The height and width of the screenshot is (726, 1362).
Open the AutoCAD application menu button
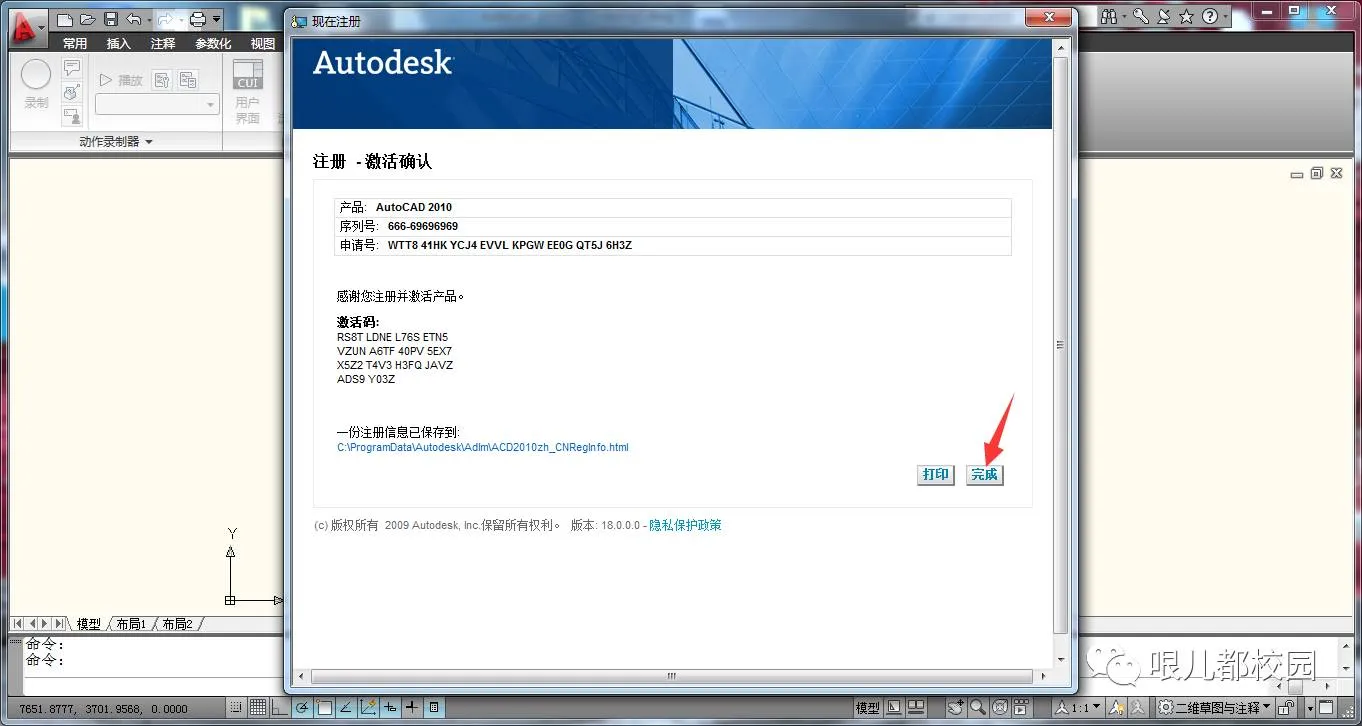coord(27,27)
